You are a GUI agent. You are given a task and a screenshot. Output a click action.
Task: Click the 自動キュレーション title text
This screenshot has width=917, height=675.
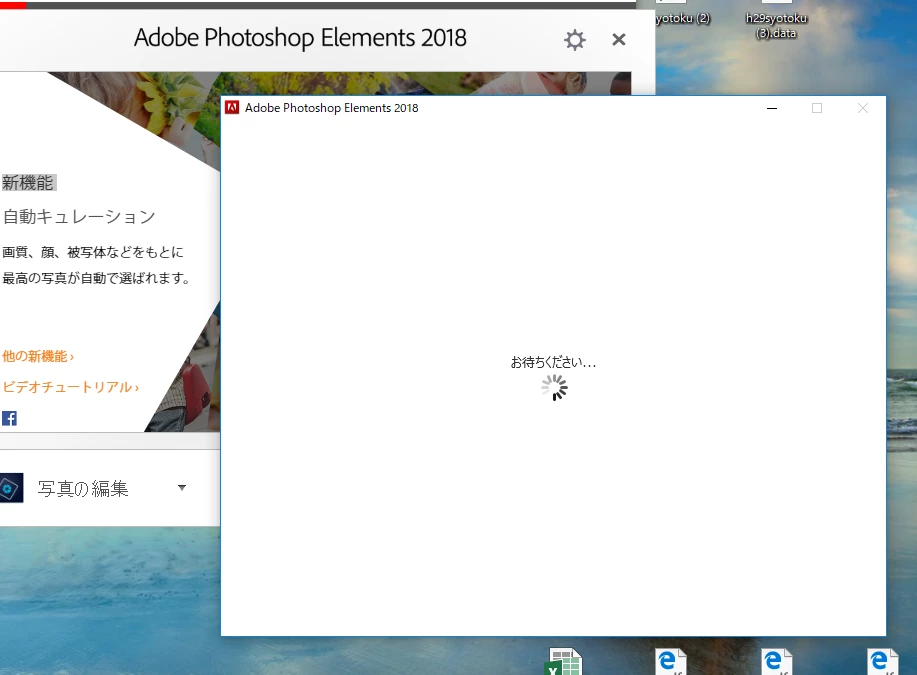click(x=79, y=216)
